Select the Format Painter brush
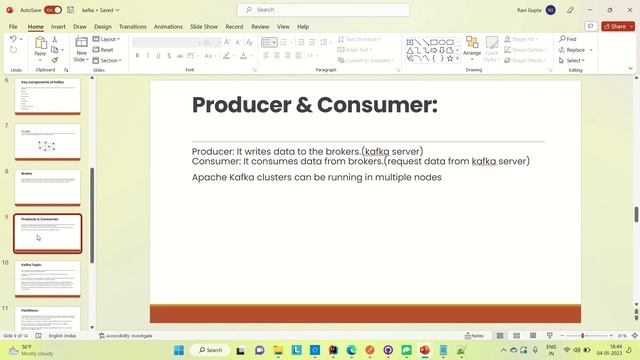Screen dimensions: 640x360 tap(54, 60)
